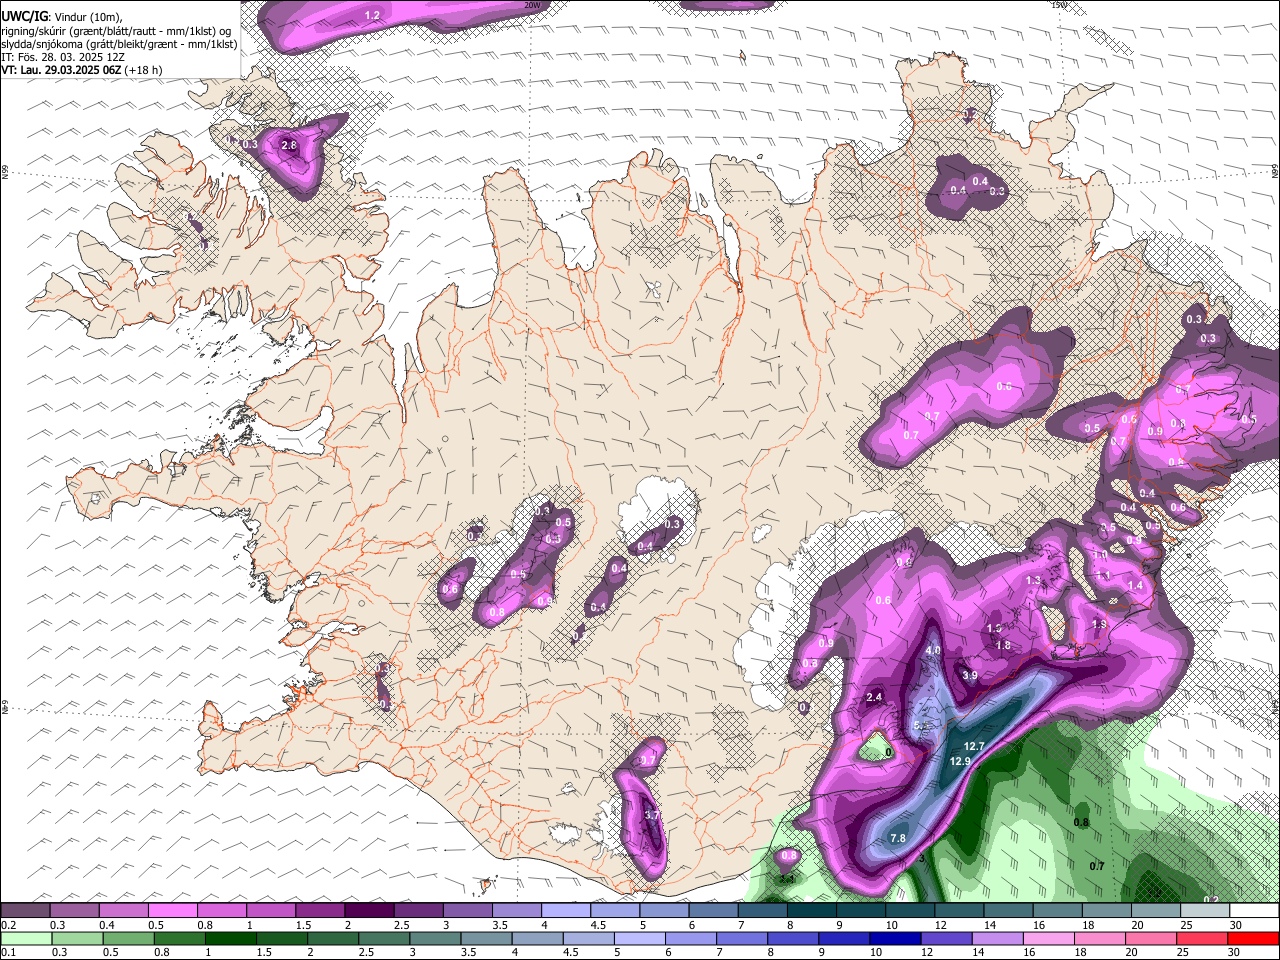Click the 'slydda/snjókoma' legend description line
Image resolution: width=1280 pixels, height=960 pixels.
[119, 44]
